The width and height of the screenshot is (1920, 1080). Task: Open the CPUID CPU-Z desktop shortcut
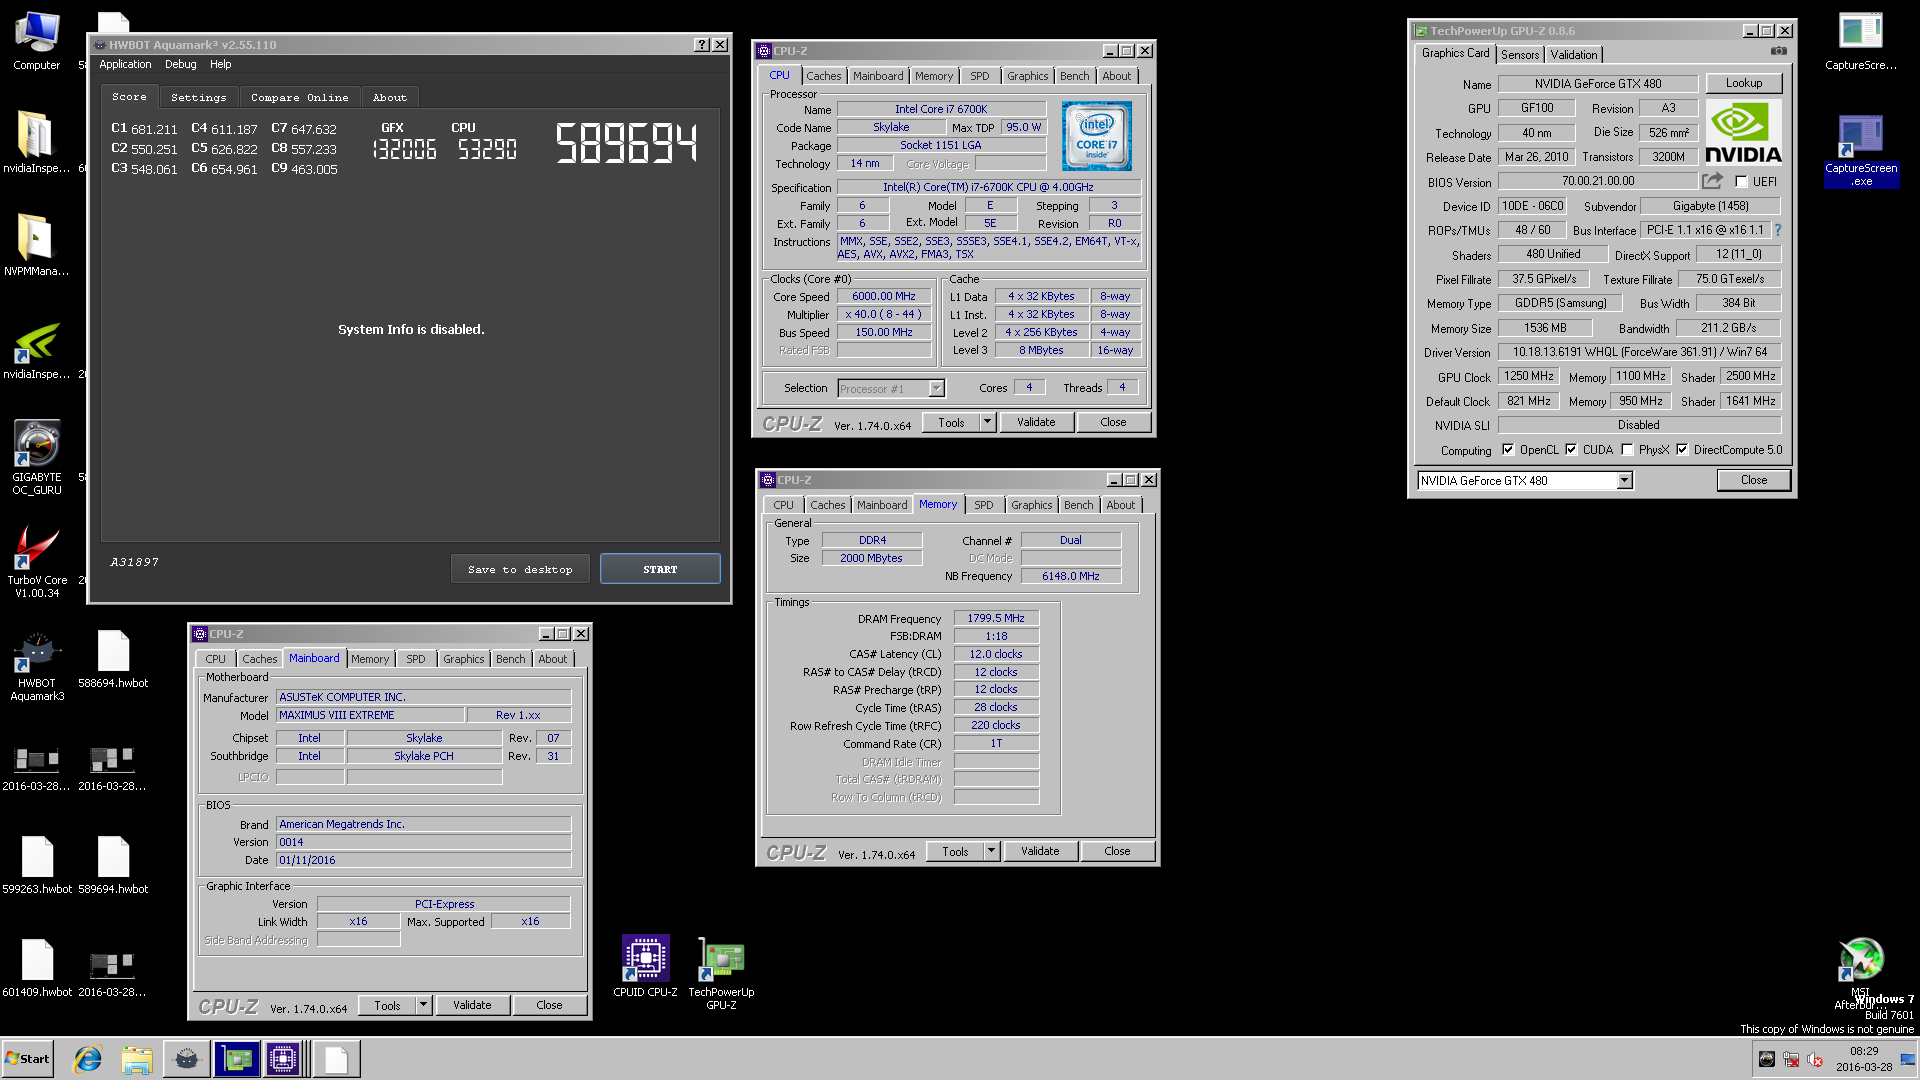[x=645, y=966]
